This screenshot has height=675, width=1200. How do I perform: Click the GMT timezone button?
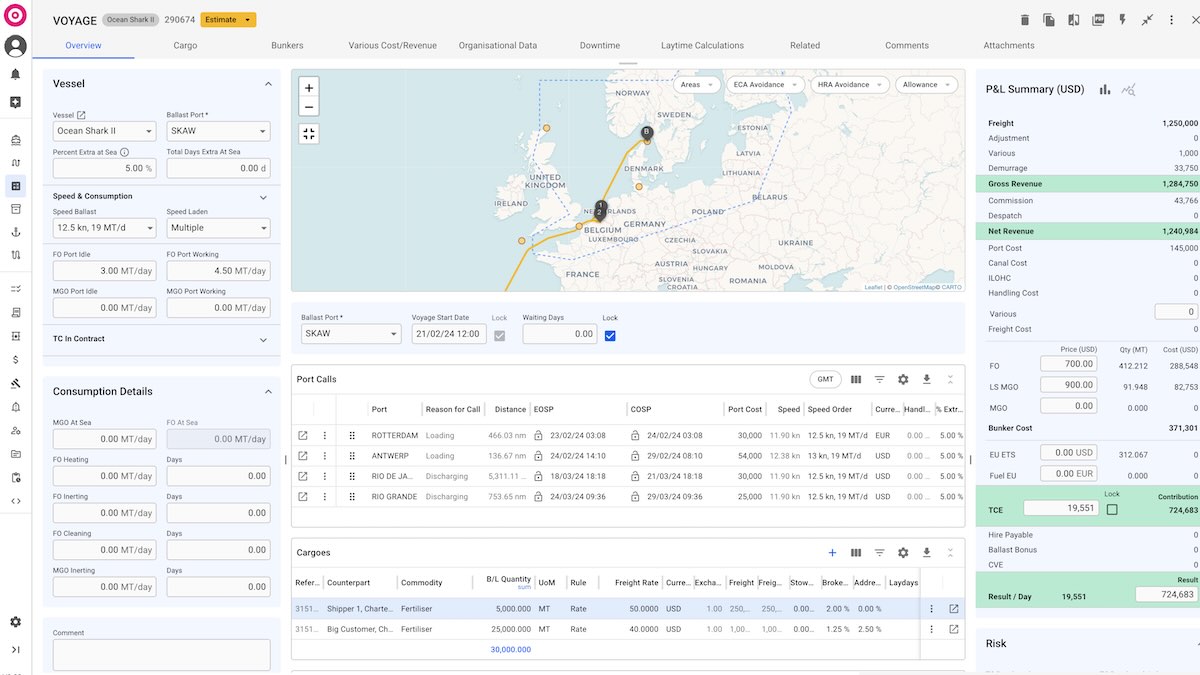tap(825, 380)
